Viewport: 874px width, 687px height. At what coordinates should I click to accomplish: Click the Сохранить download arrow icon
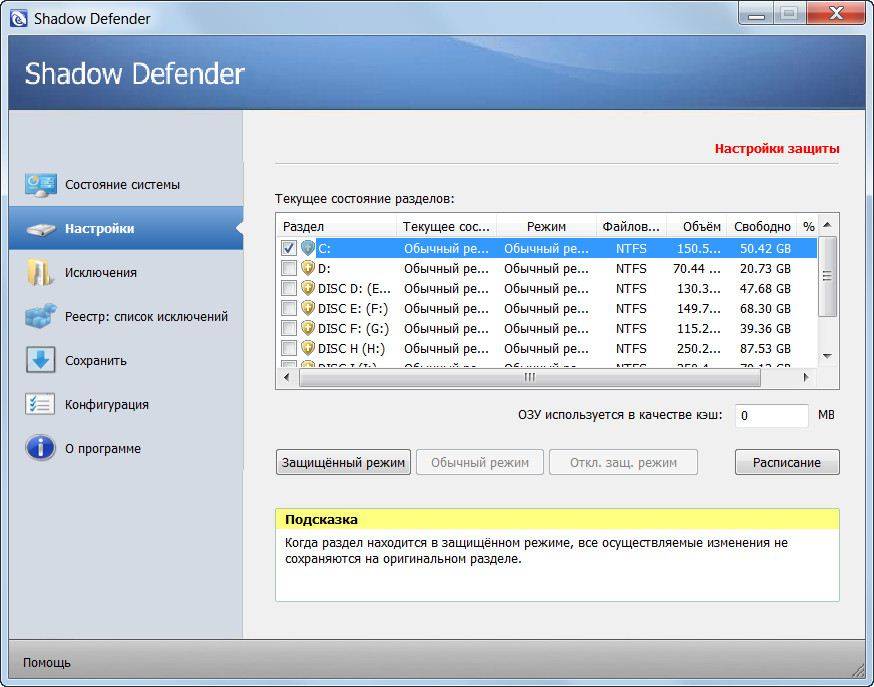[40, 360]
